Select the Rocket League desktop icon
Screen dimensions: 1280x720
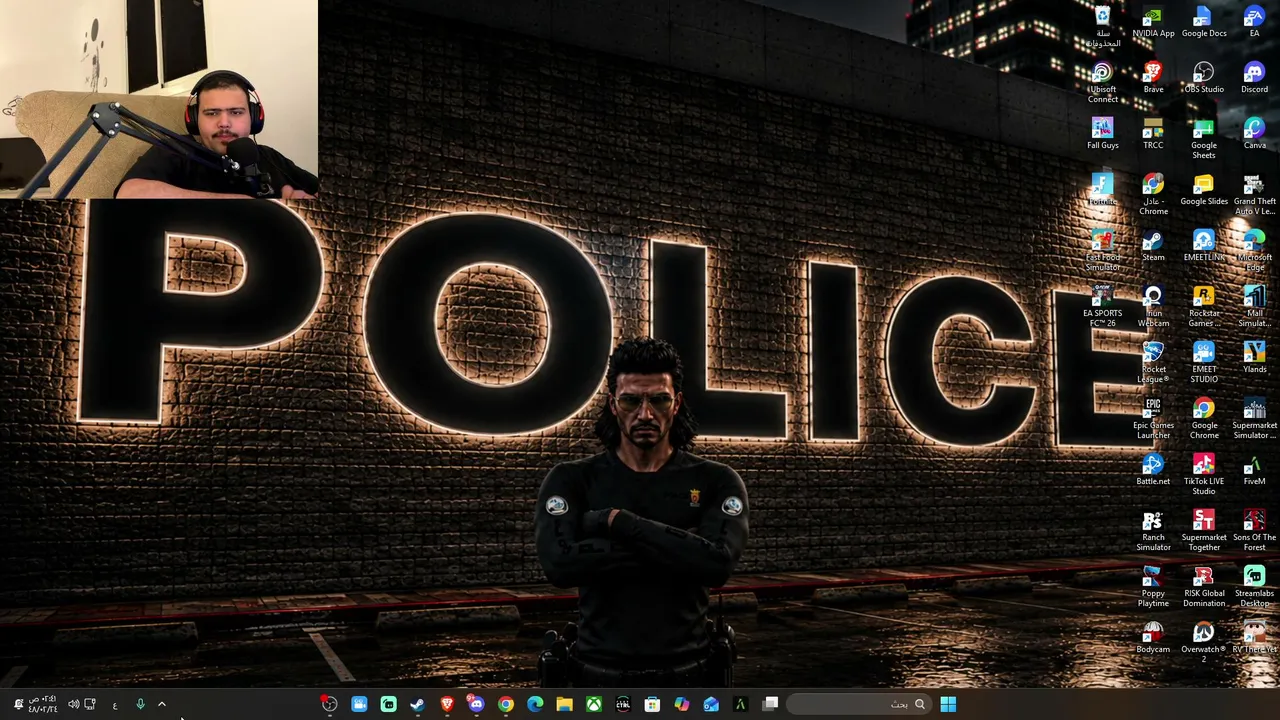(1153, 363)
